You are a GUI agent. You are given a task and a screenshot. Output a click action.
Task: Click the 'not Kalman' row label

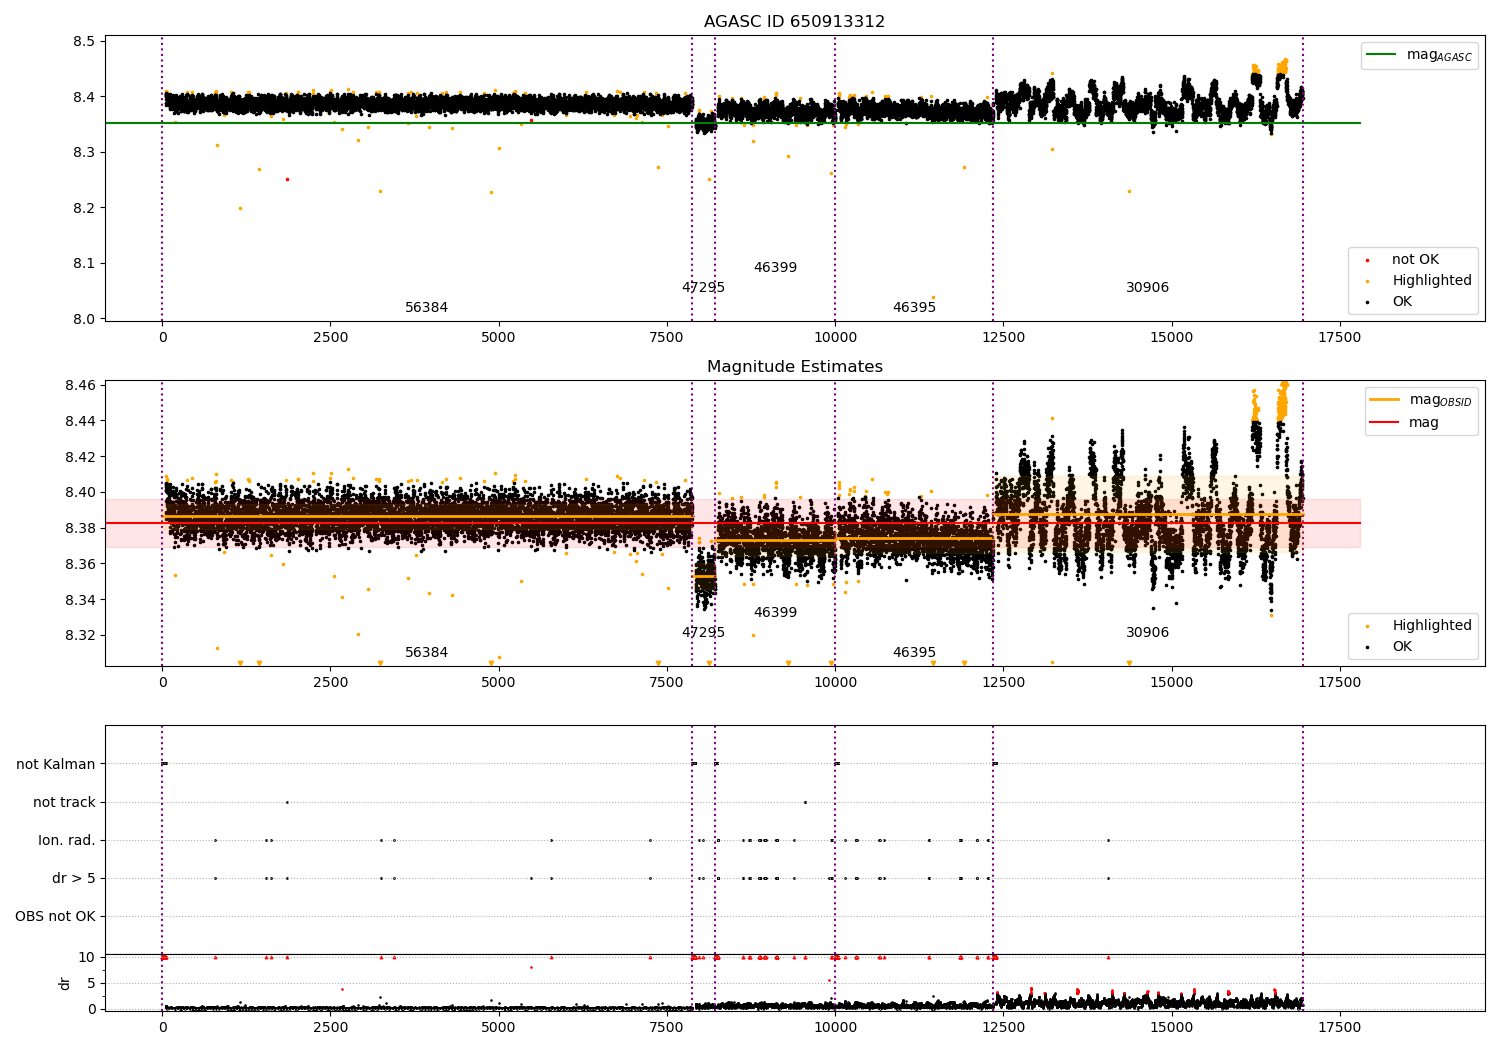(56, 765)
